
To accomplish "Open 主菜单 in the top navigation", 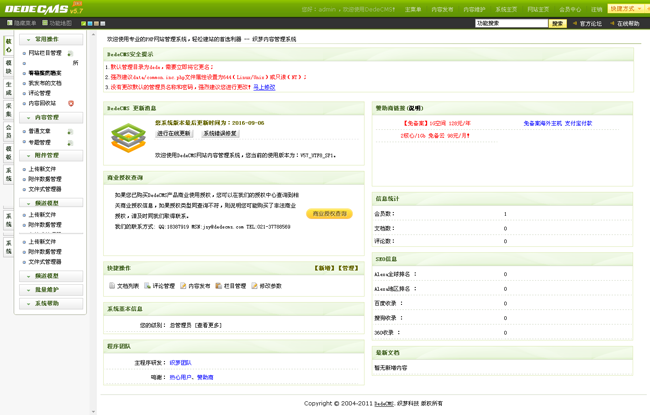I will [x=413, y=9].
